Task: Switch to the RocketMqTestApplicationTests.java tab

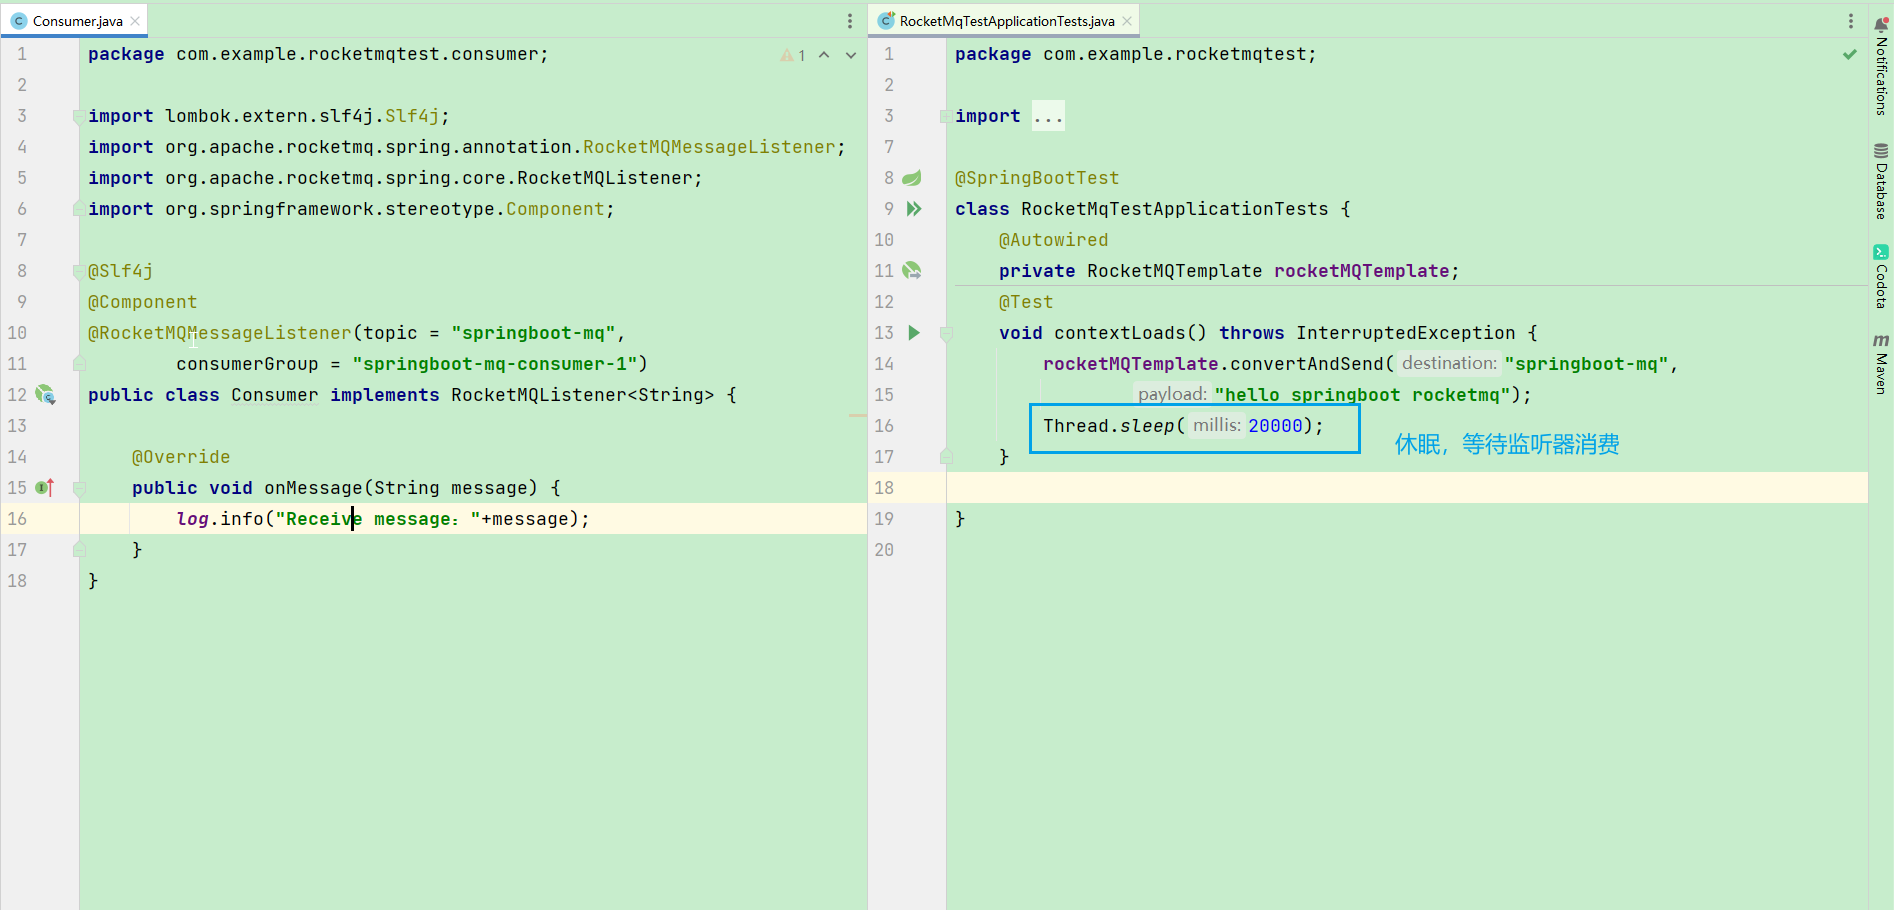Action: (1006, 21)
